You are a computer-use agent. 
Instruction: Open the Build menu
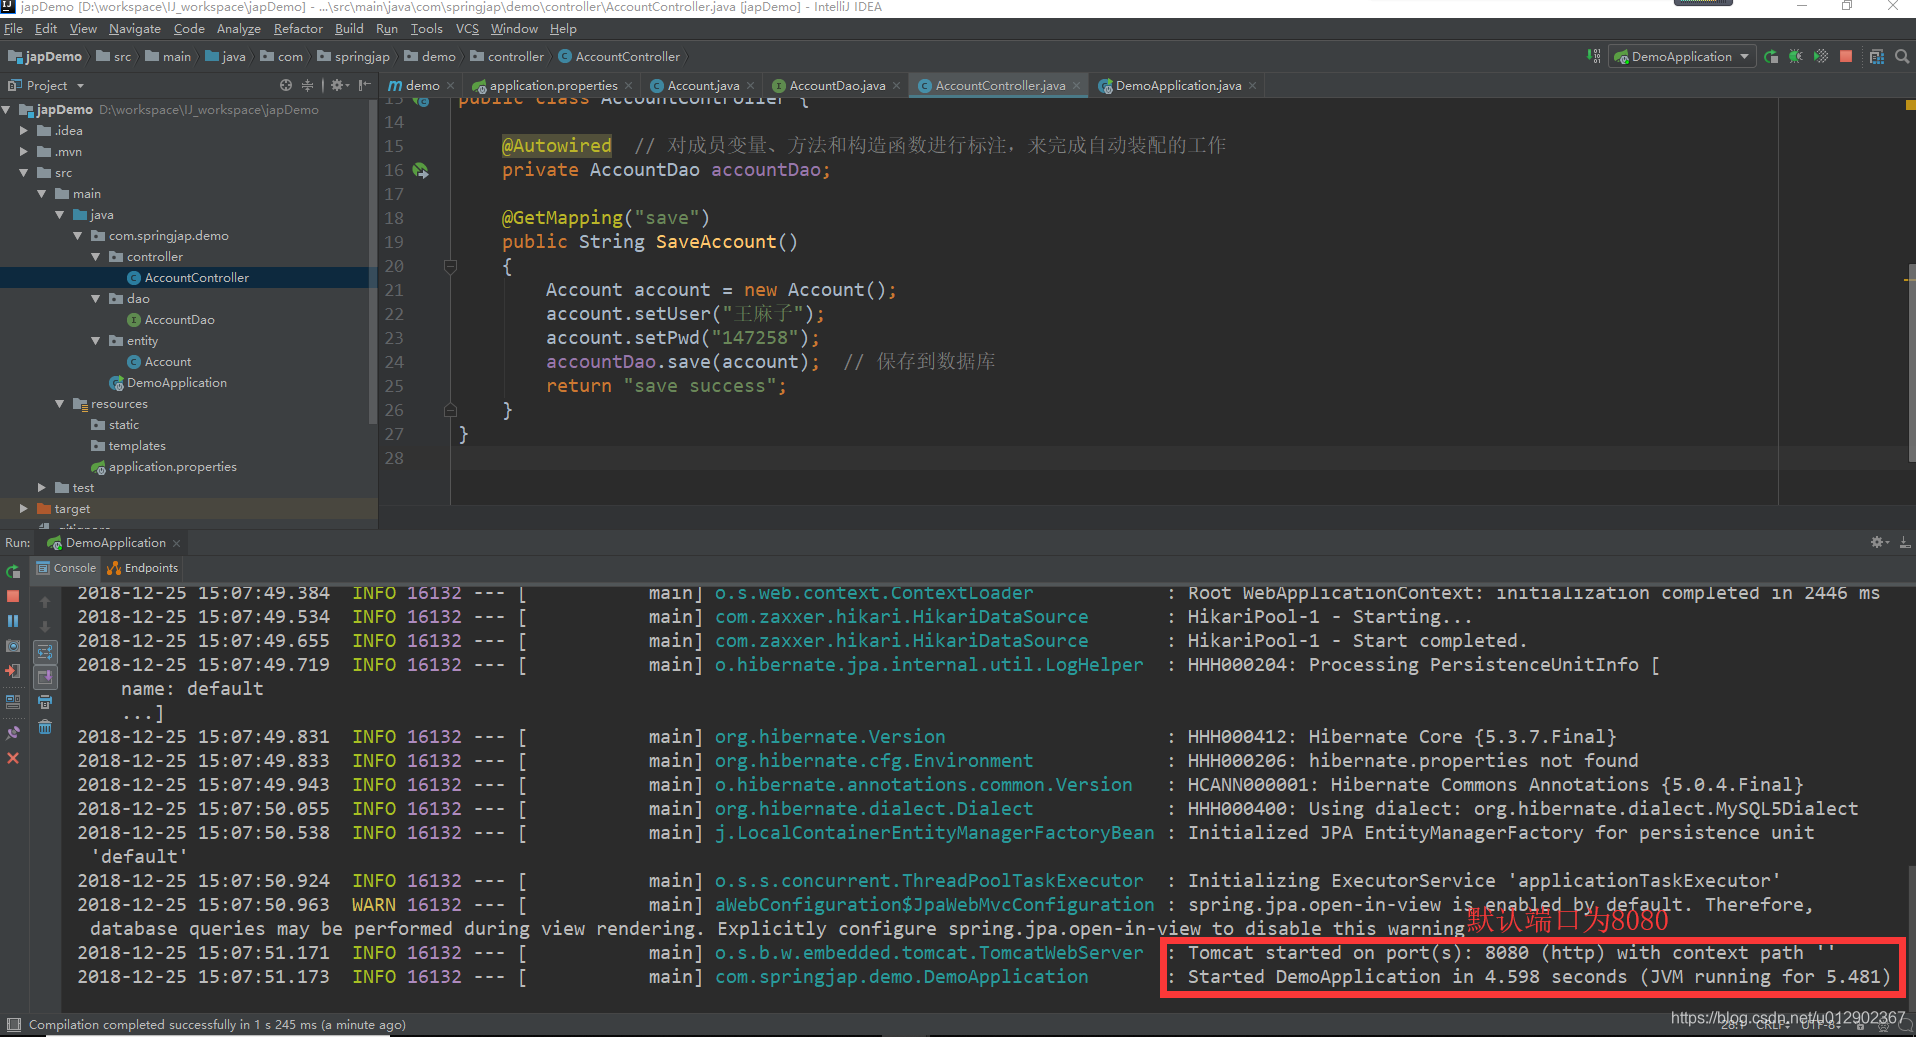[x=349, y=29]
